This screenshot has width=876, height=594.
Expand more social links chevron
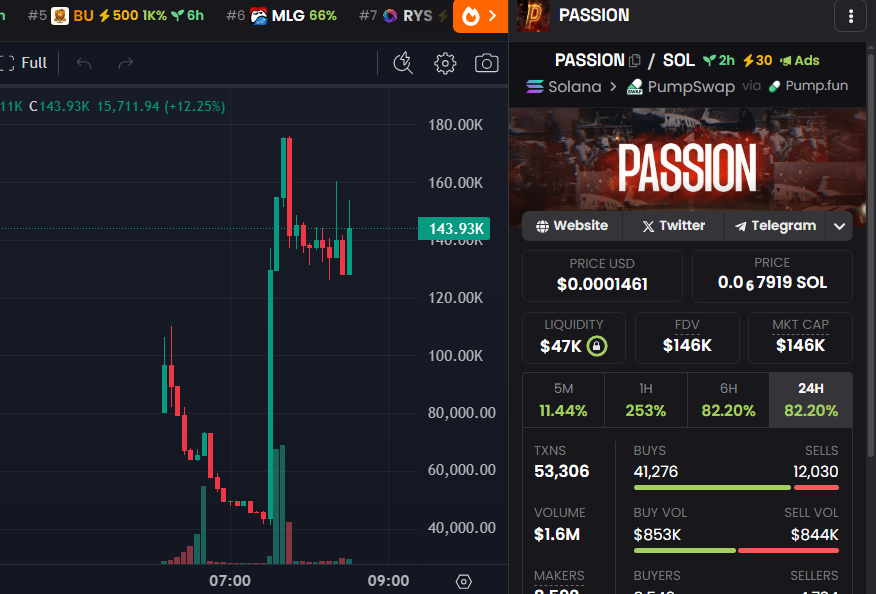tap(839, 226)
